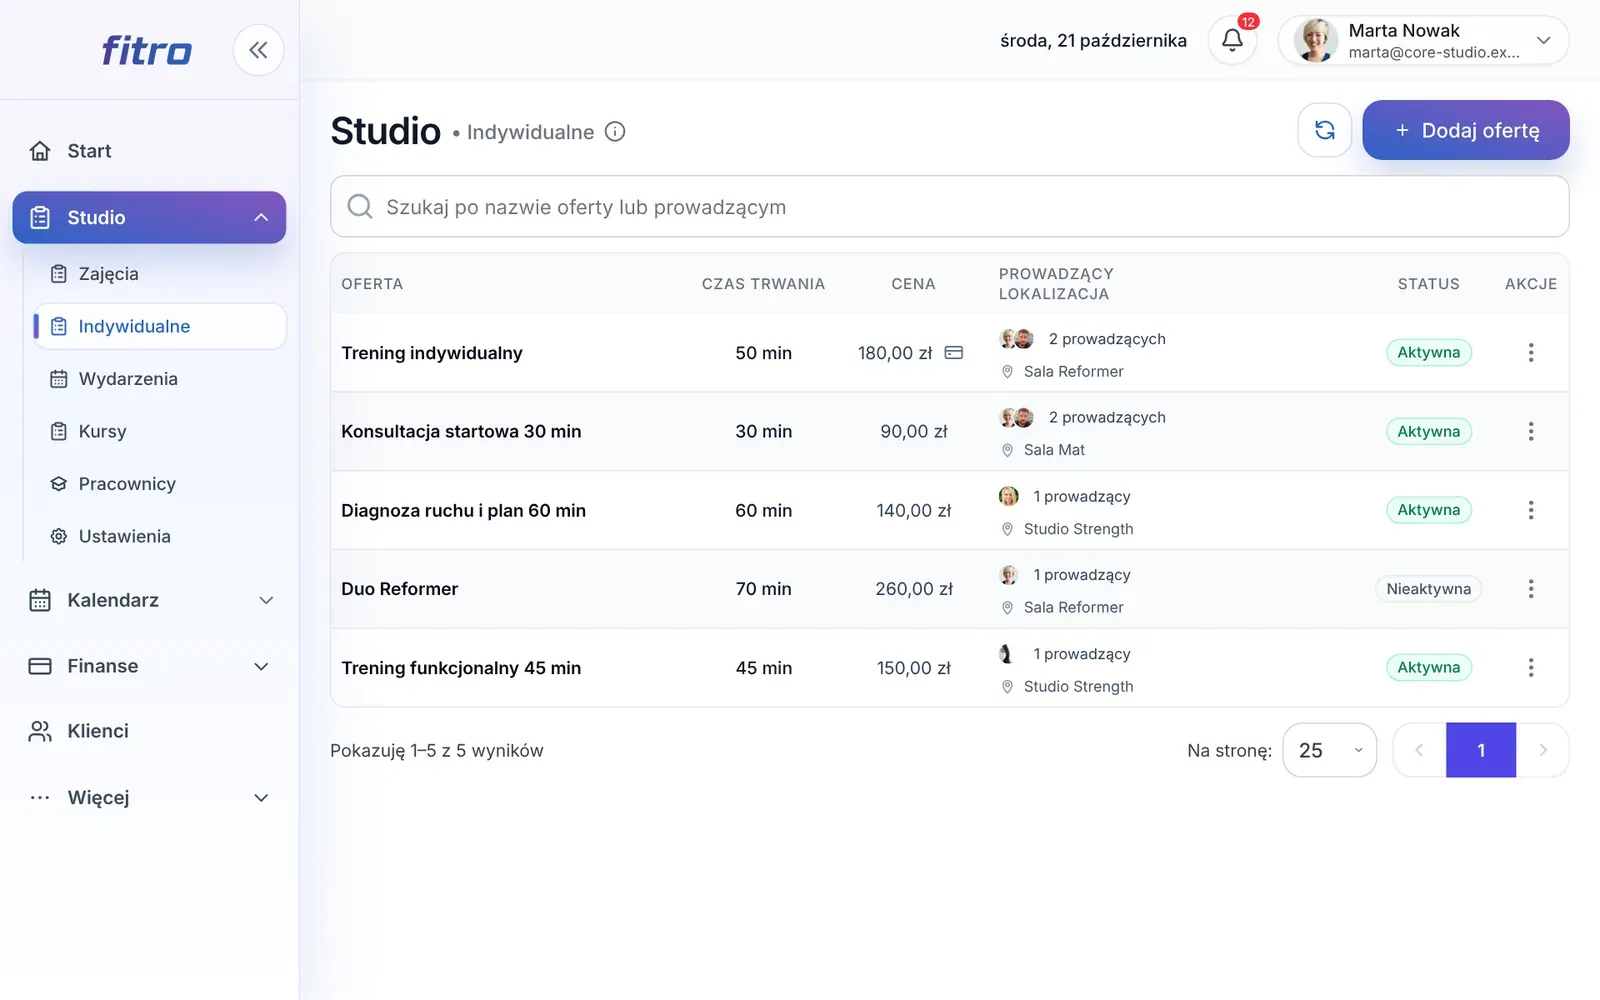
Task: Click Marta Nowak profile avatar
Action: point(1316,40)
